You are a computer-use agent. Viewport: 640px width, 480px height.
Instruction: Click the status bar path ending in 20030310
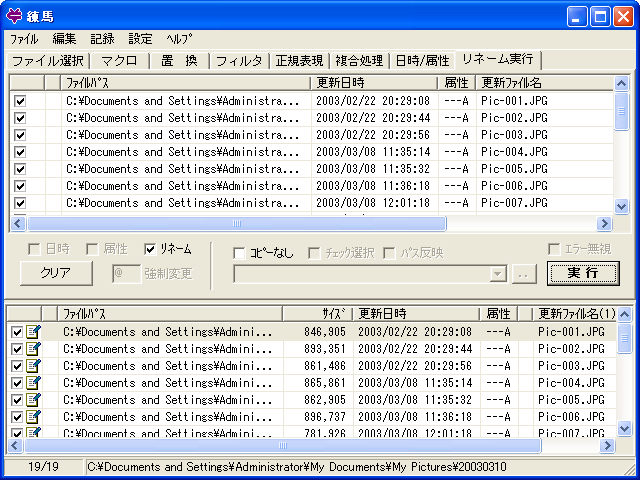[297, 467]
